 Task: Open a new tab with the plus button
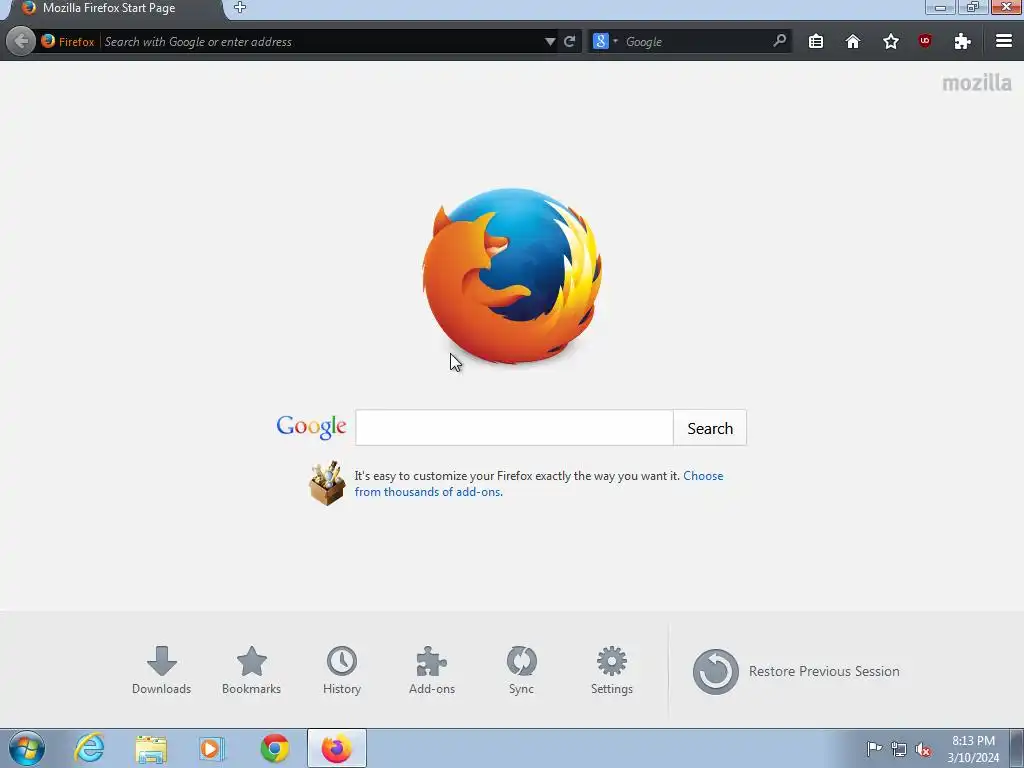[240, 8]
